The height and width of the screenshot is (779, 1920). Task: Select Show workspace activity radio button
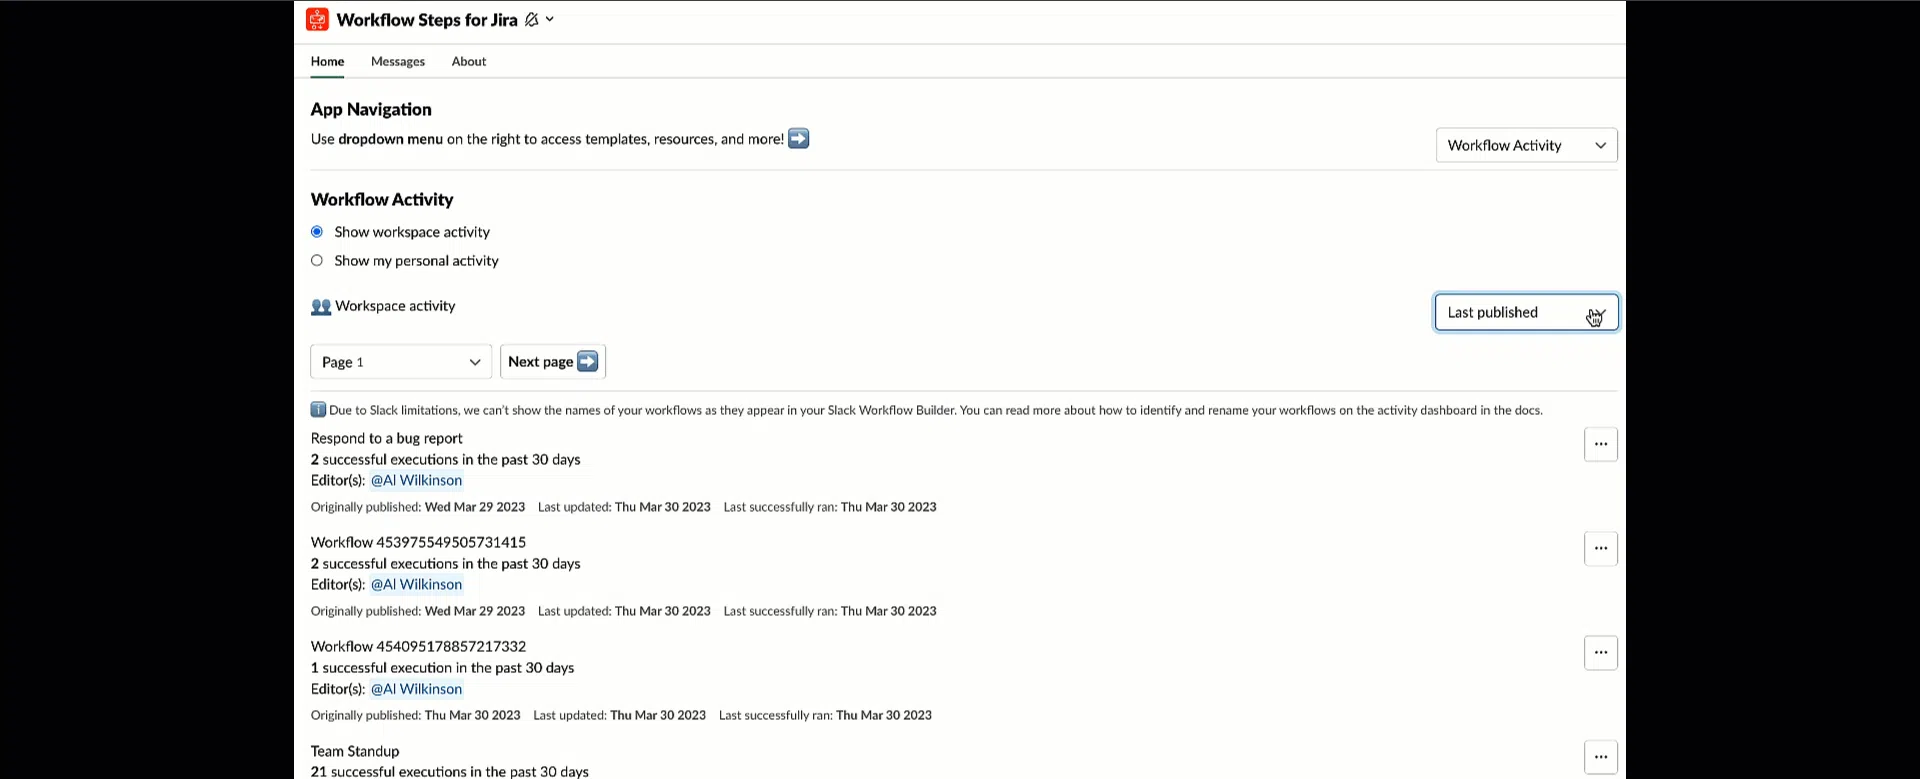(317, 232)
